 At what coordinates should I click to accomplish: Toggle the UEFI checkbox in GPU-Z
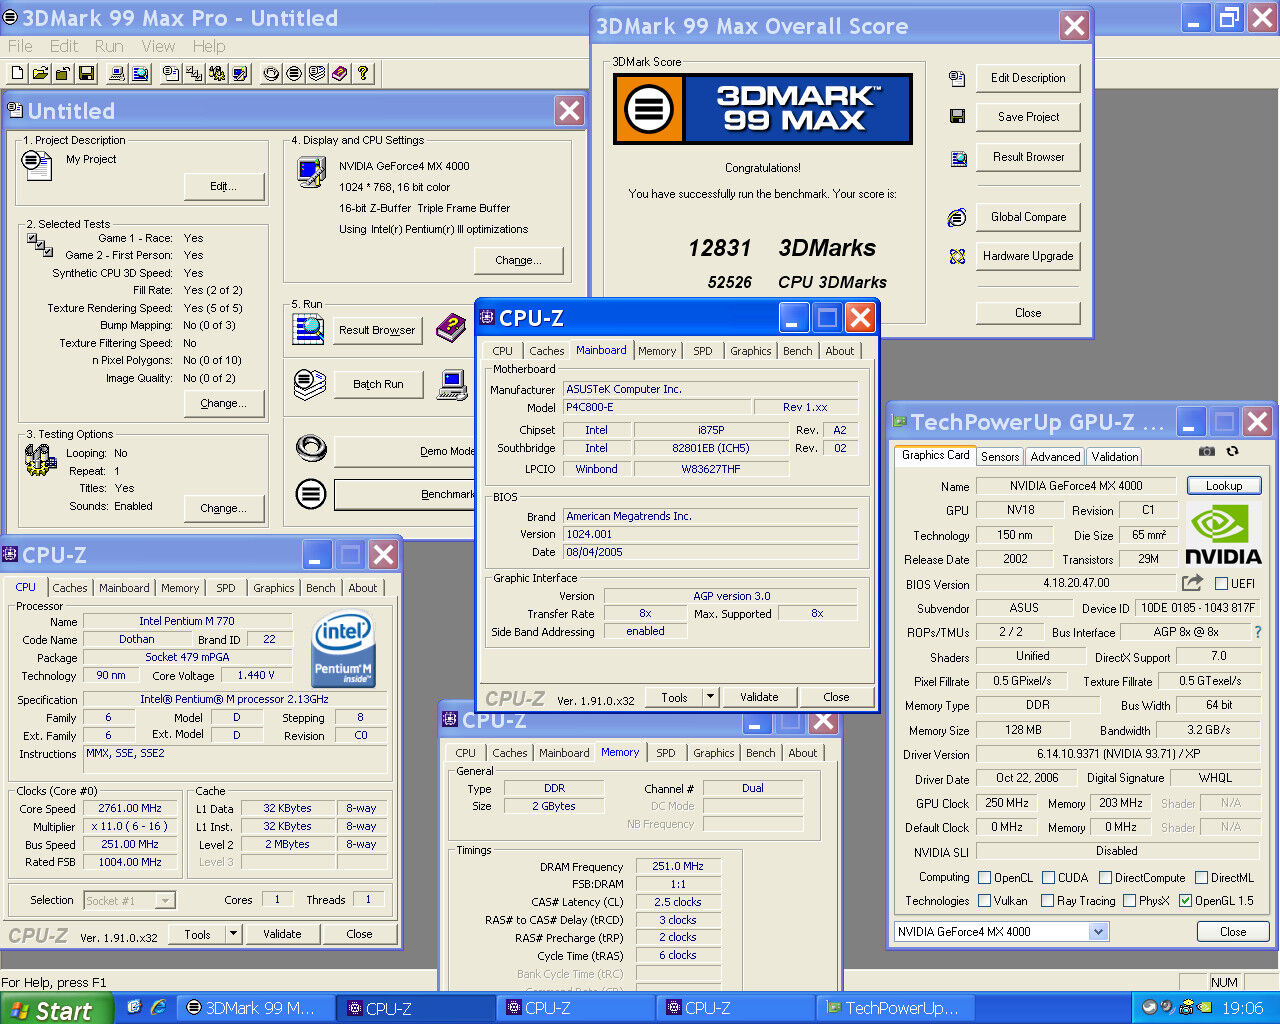(1221, 583)
